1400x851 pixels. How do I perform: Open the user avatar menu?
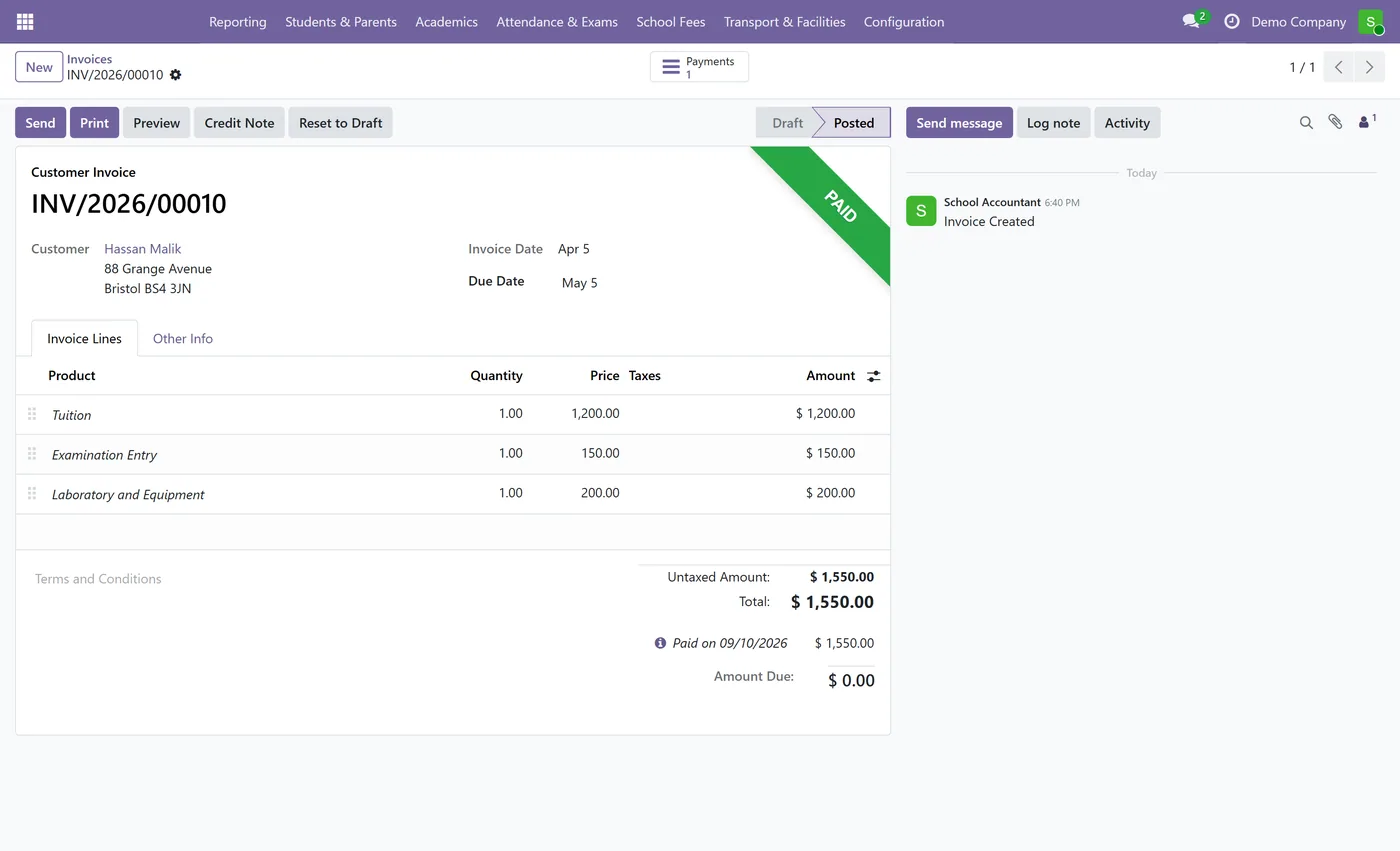click(1370, 21)
